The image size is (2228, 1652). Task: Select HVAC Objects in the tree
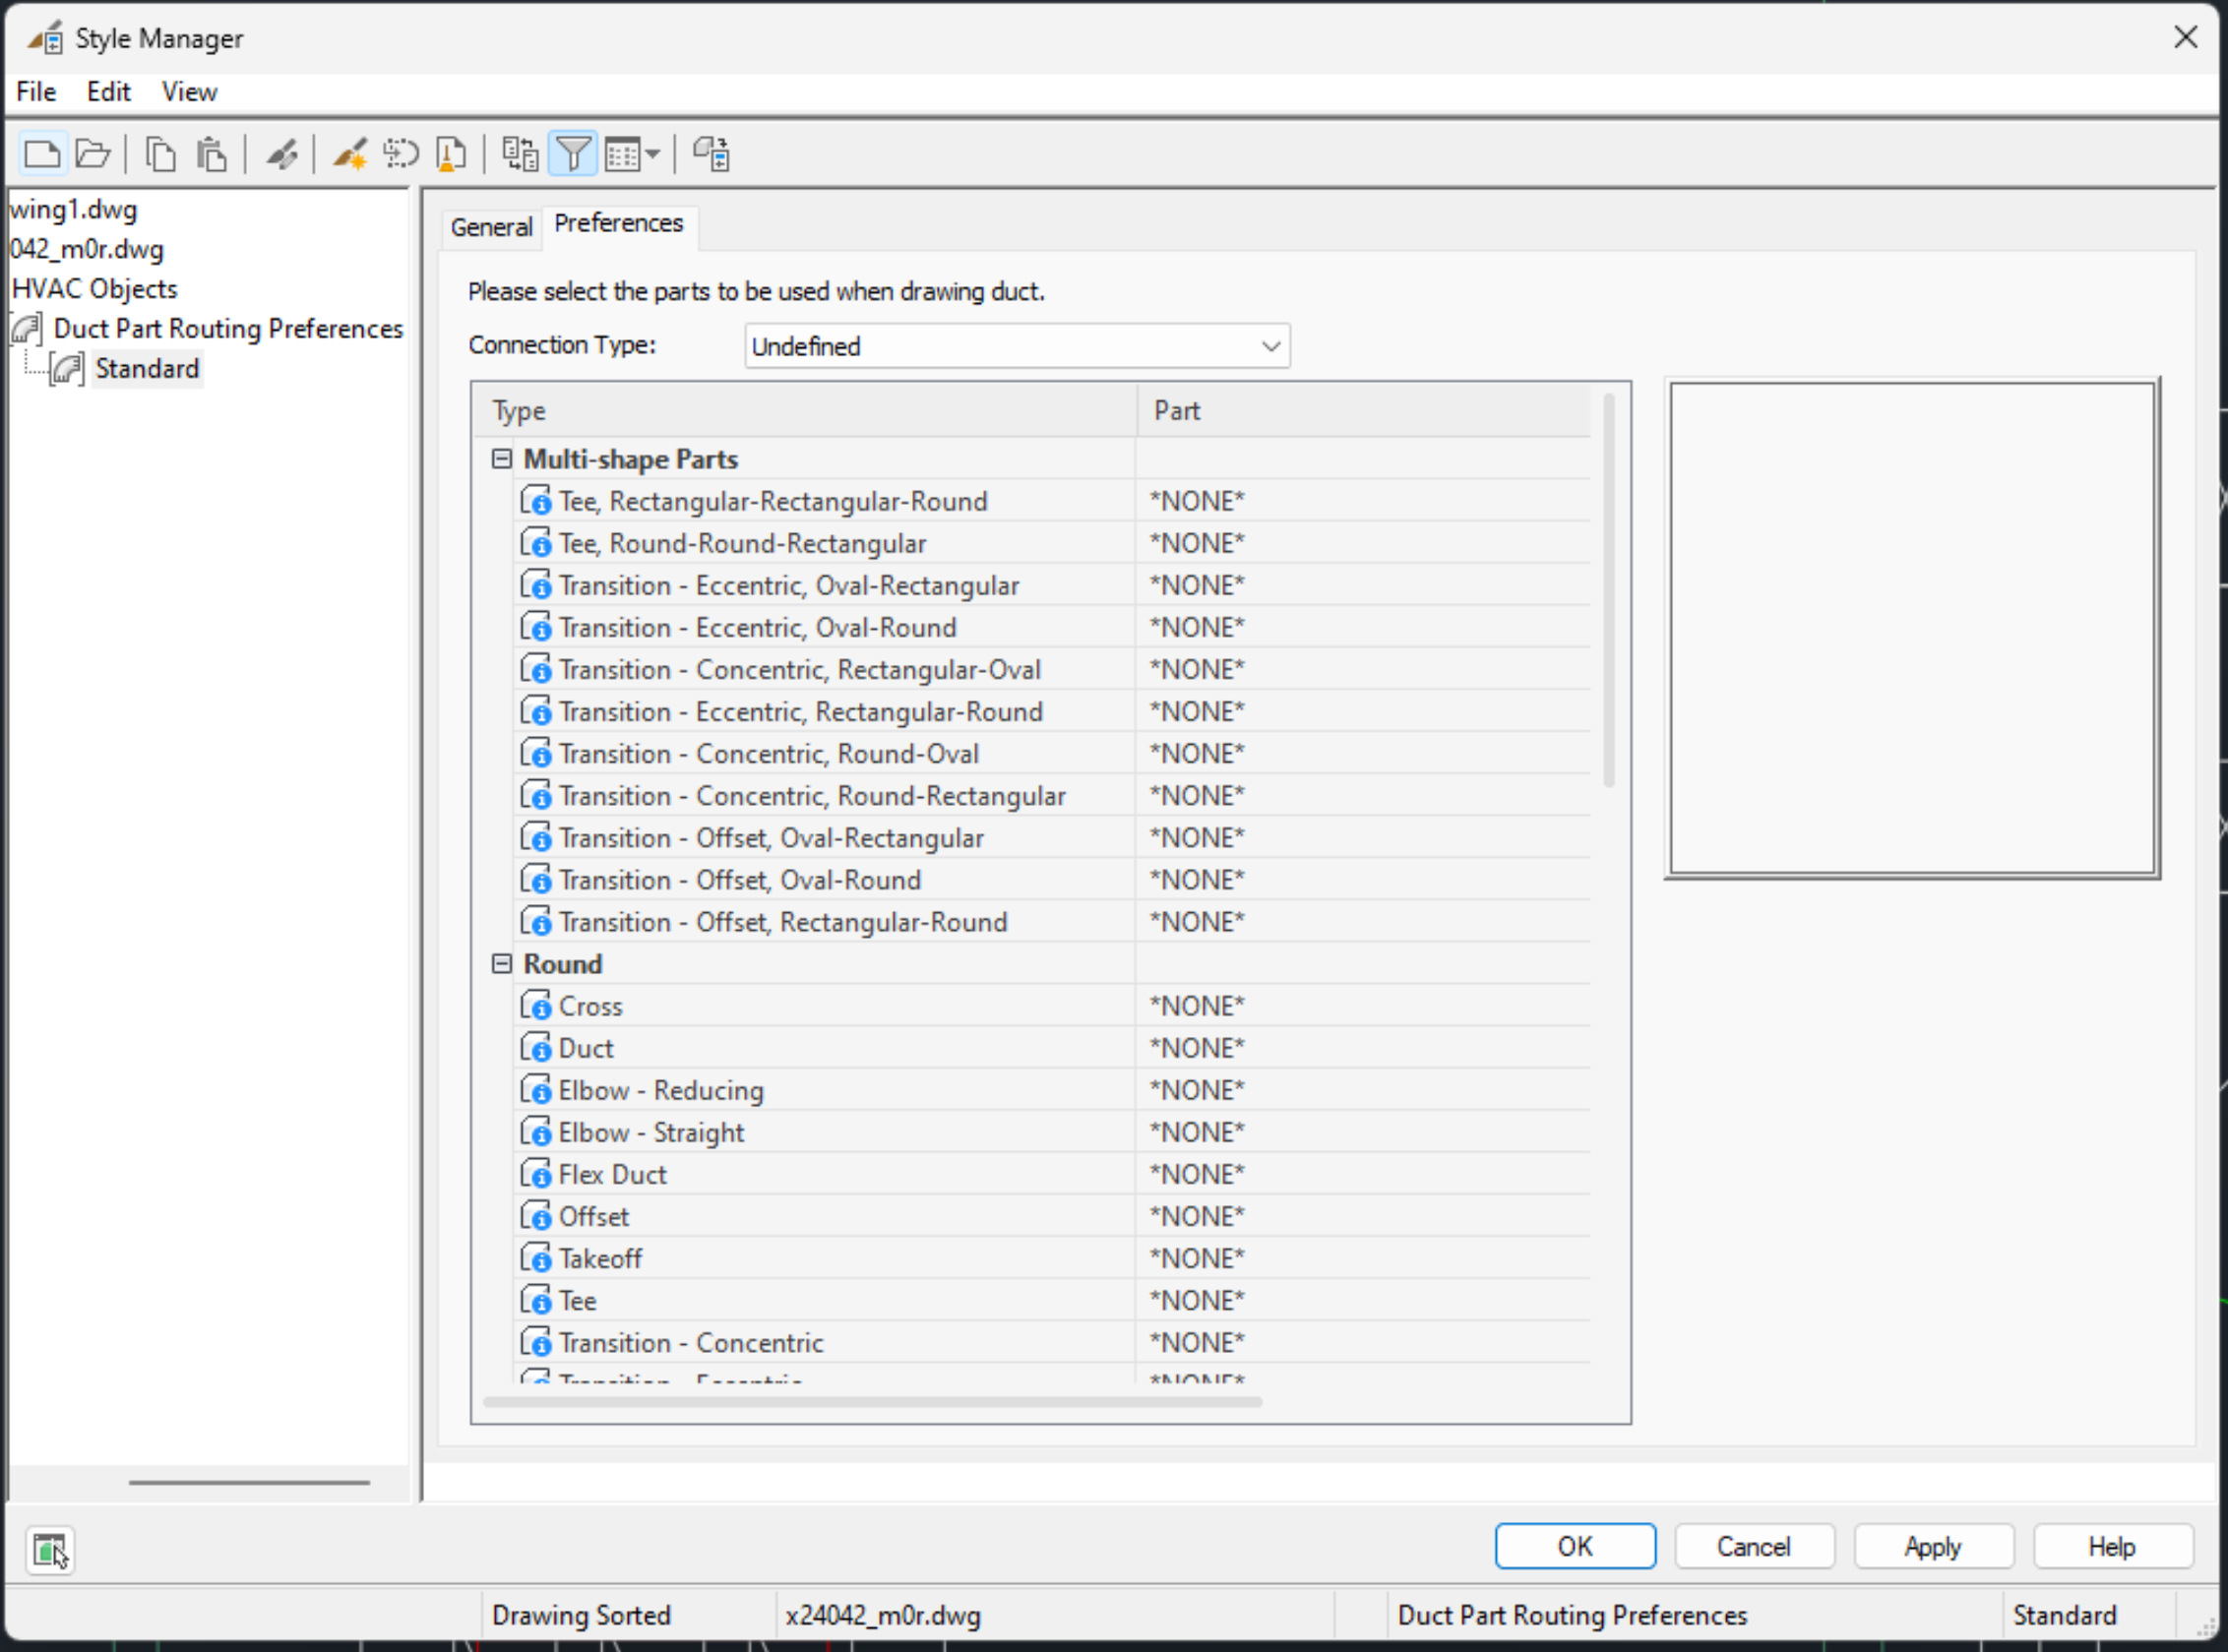94,289
